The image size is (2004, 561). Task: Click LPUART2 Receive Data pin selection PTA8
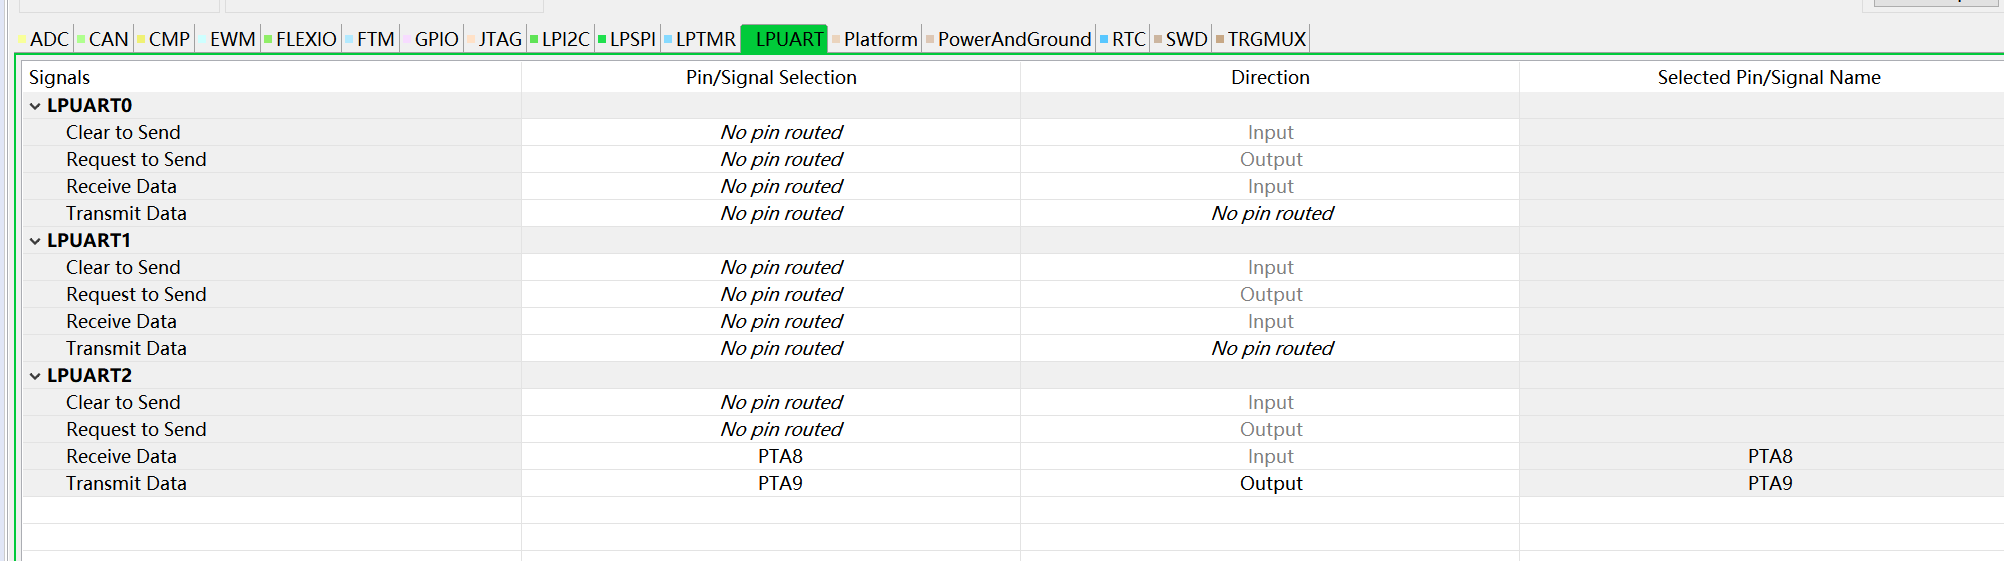click(780, 456)
